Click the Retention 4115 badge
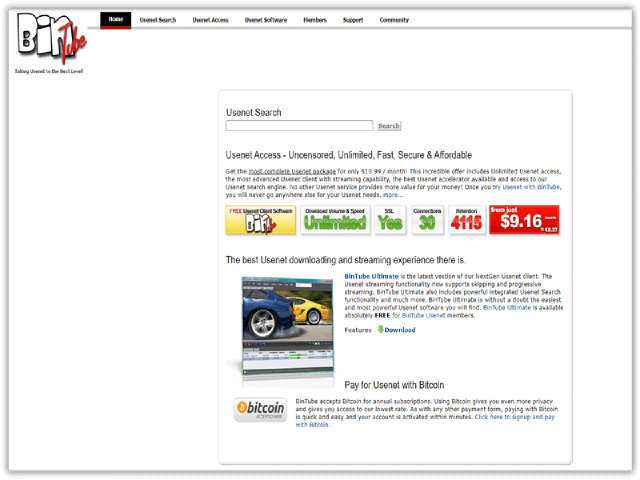Screen dimensions: 640x480 (x=467, y=220)
